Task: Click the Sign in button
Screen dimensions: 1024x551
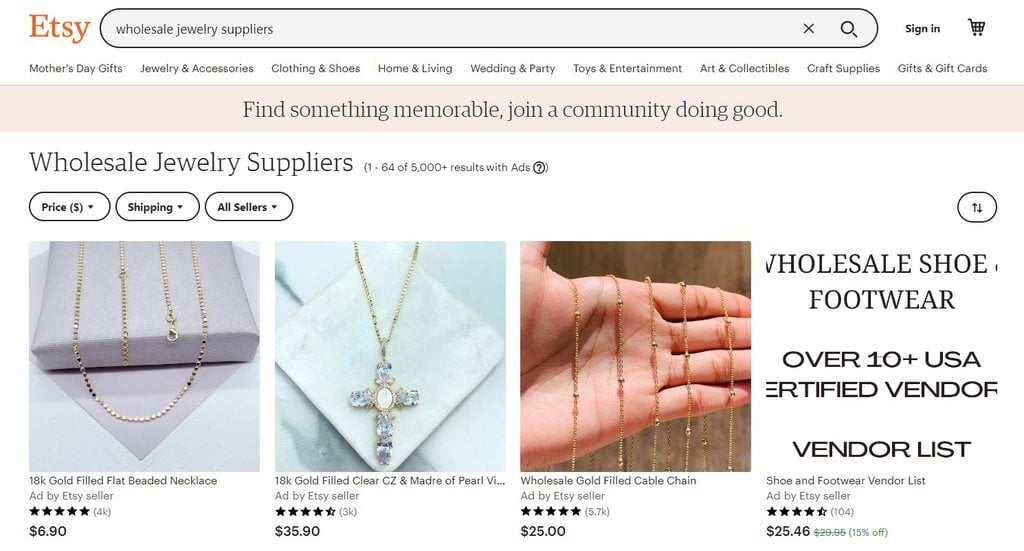Action: tap(922, 29)
